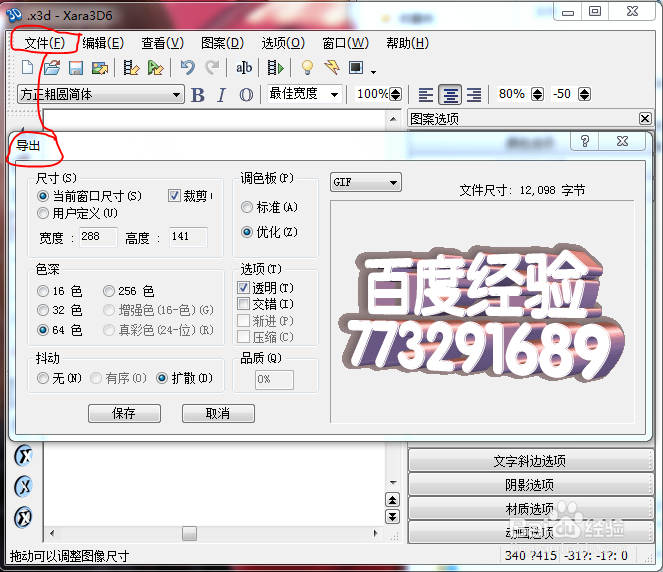Select 无 dithering option
This screenshot has height=572, width=663.
pyautogui.click(x=59, y=378)
